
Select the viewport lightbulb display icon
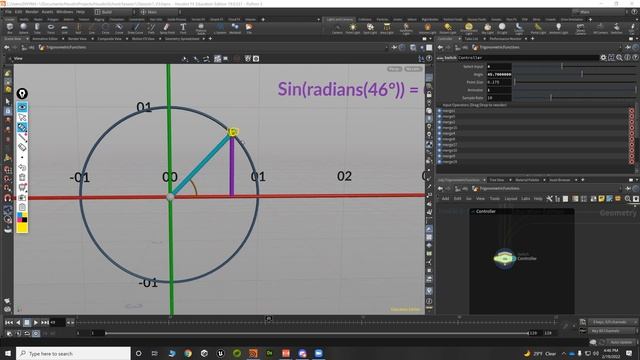(x=22, y=93)
